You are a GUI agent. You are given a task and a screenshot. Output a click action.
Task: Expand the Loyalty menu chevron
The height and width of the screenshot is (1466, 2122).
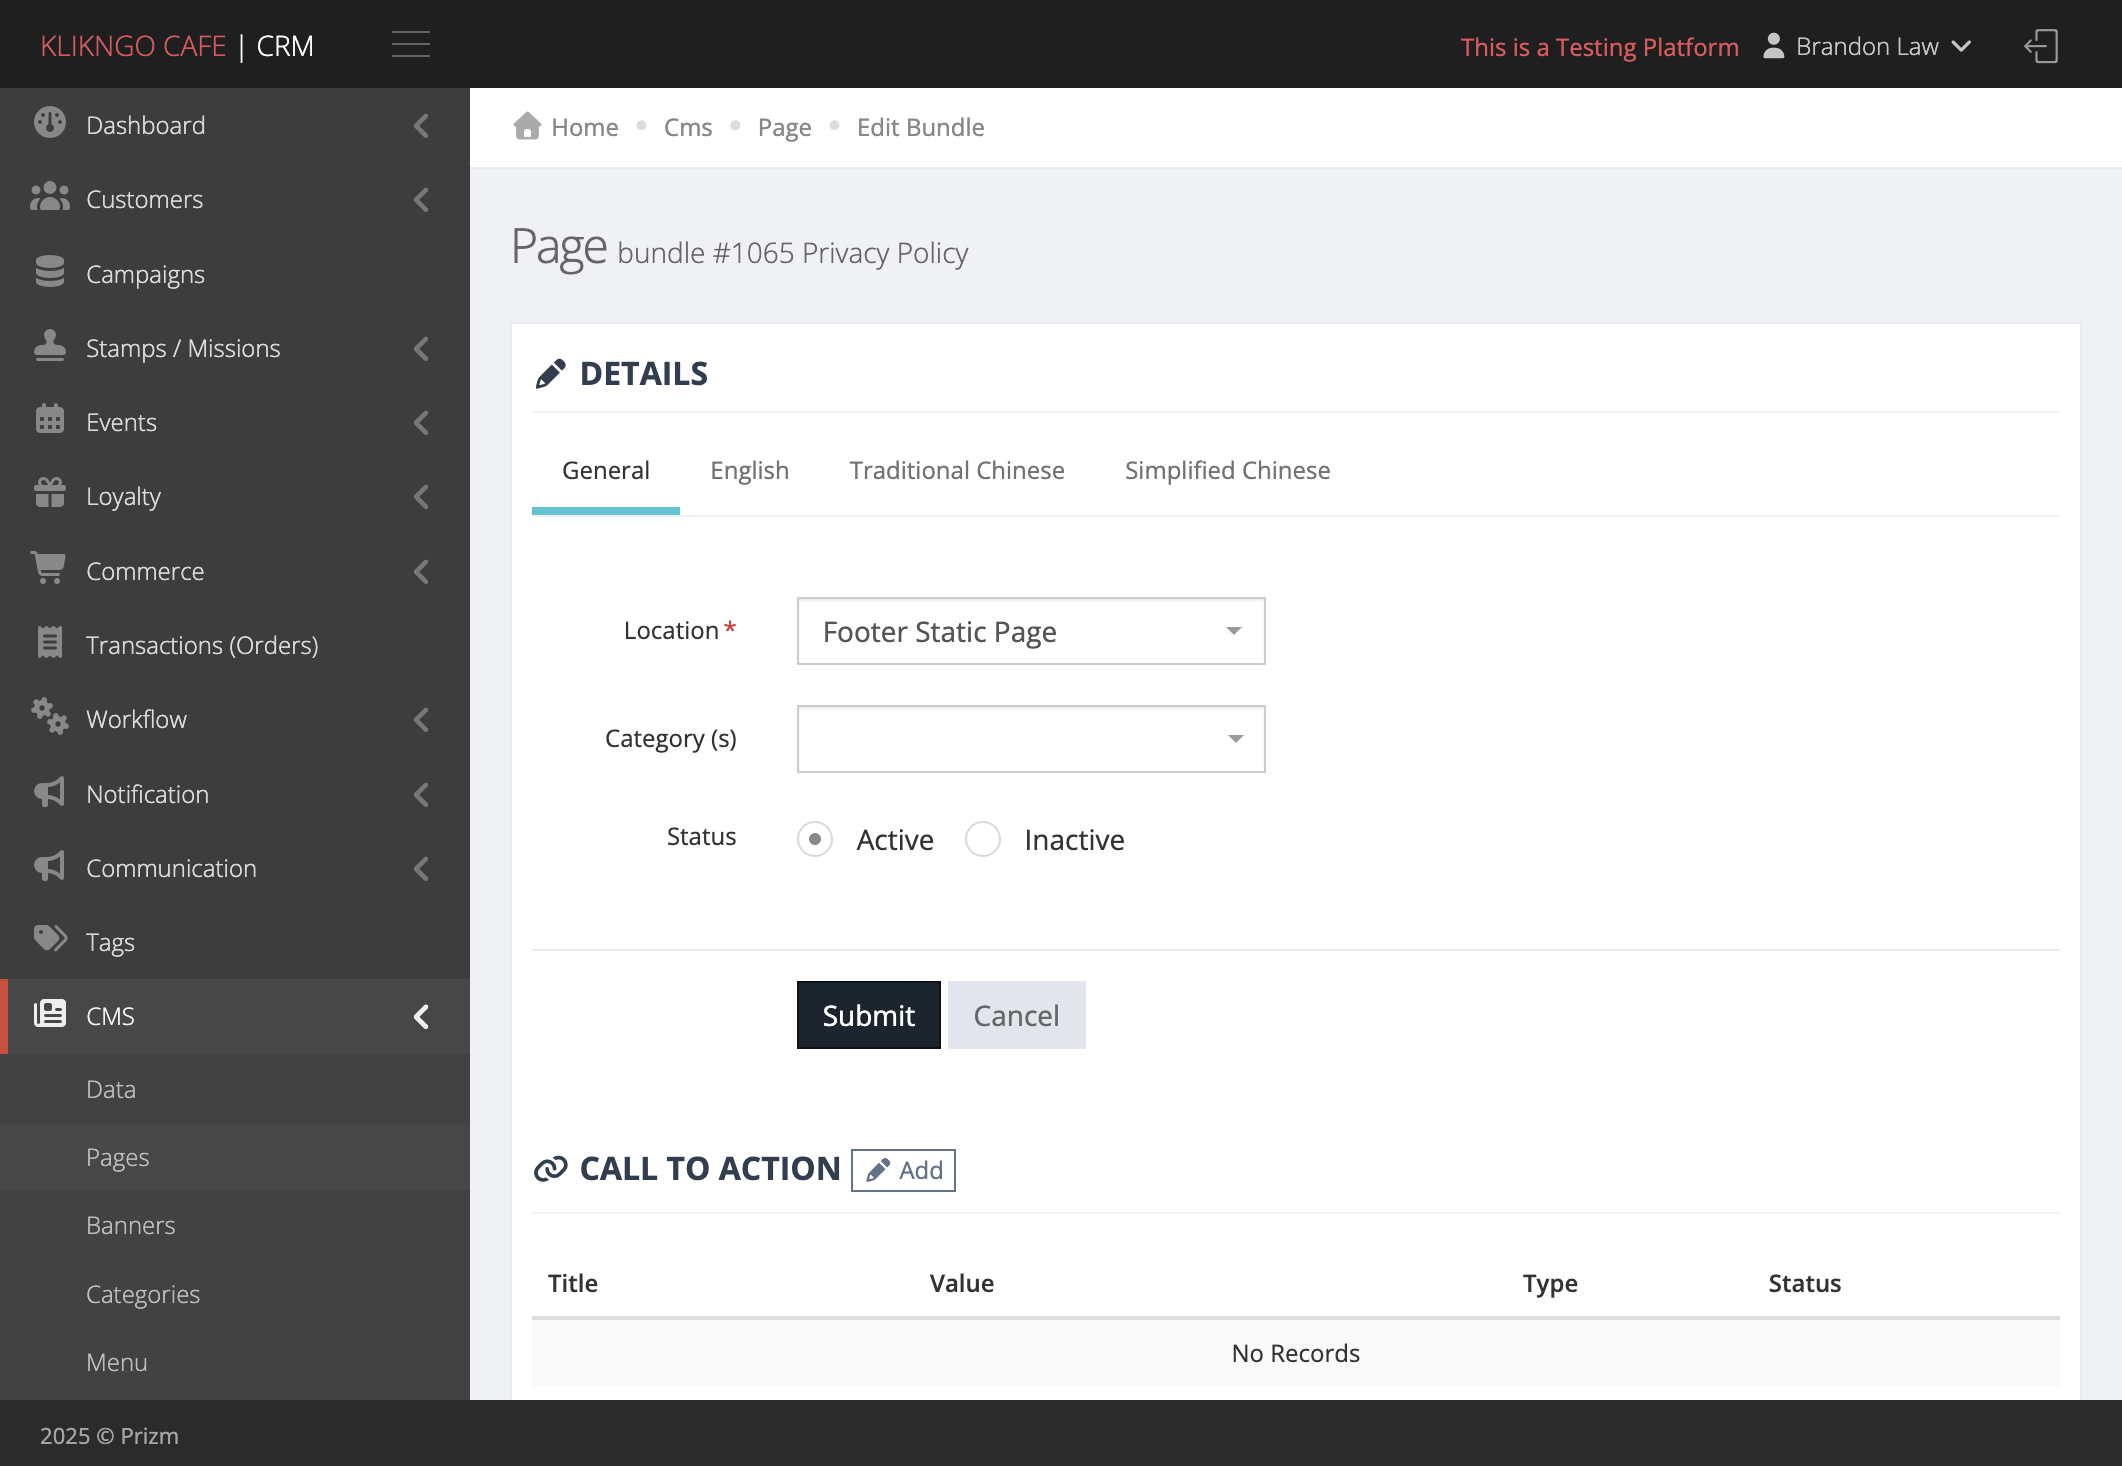coord(421,496)
